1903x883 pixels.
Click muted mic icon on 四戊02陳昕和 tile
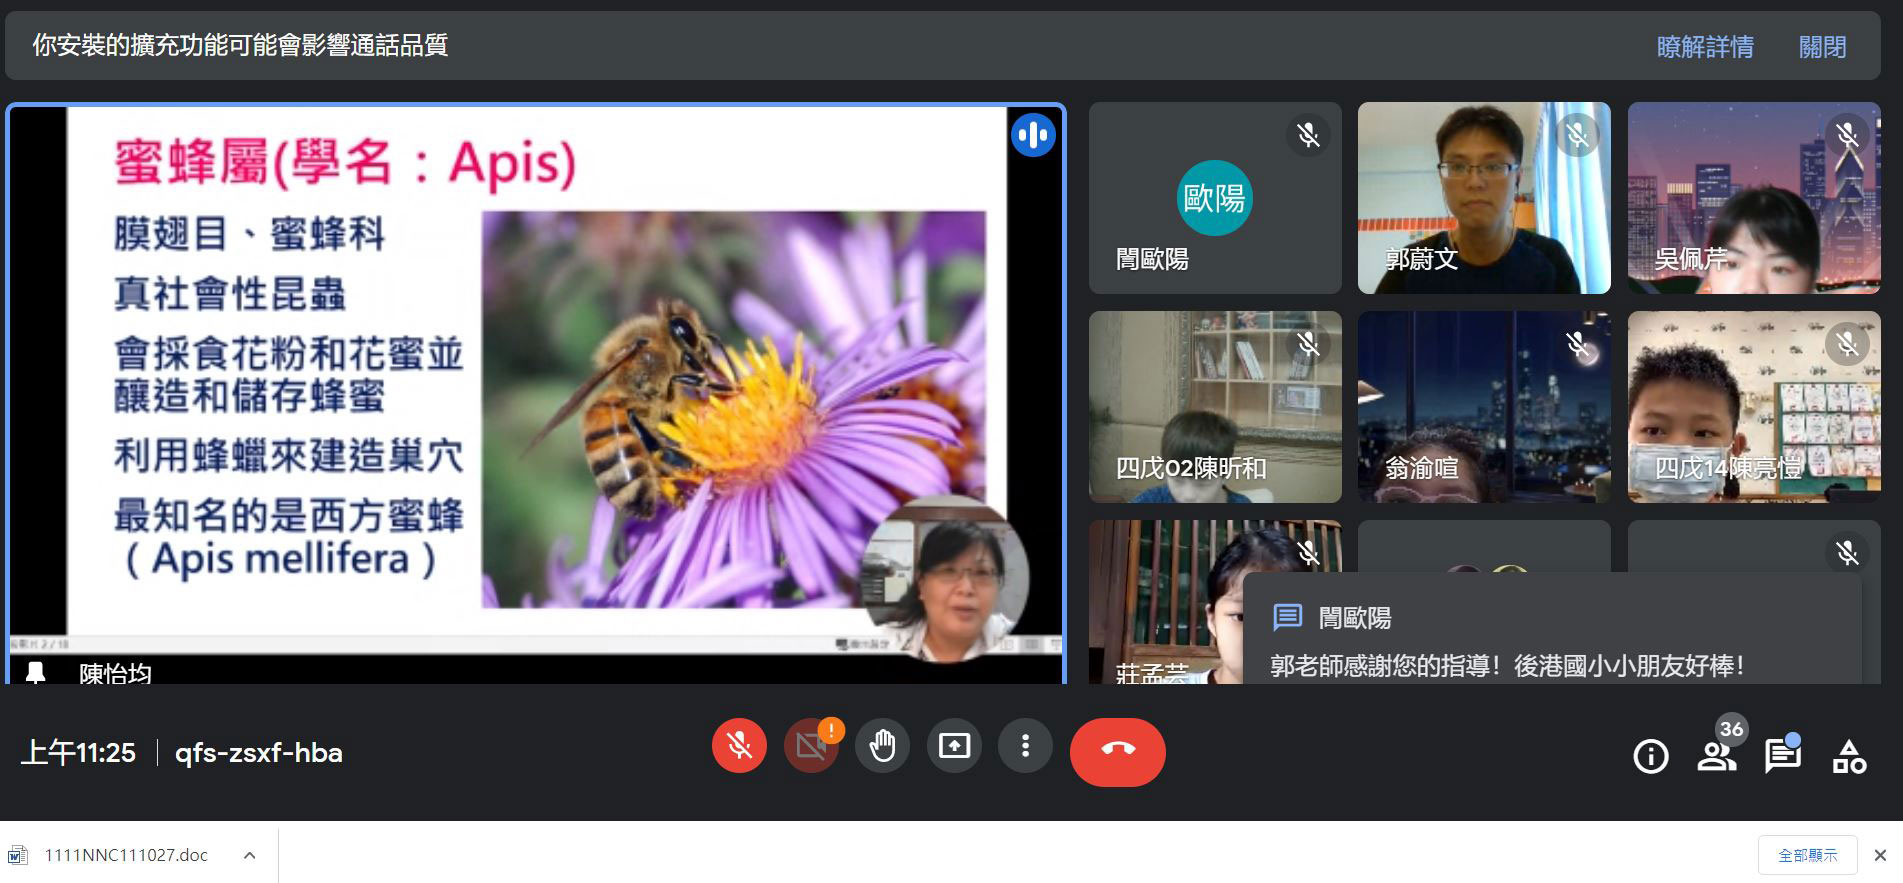(1308, 344)
